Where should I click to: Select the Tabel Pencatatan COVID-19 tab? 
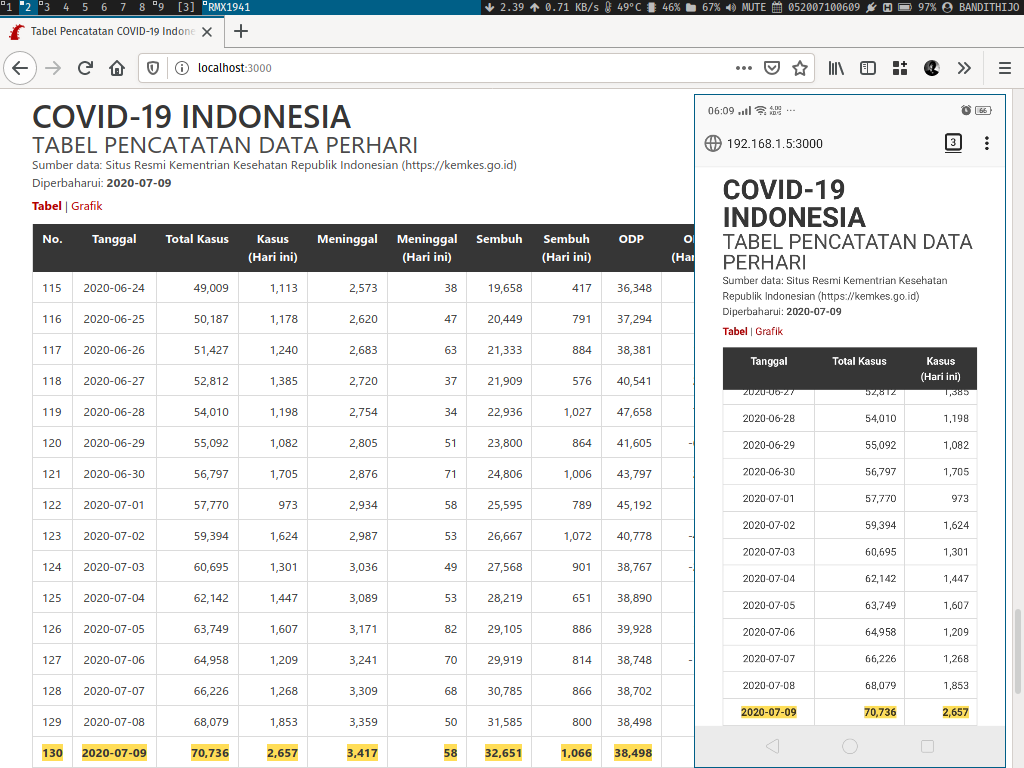(x=110, y=31)
